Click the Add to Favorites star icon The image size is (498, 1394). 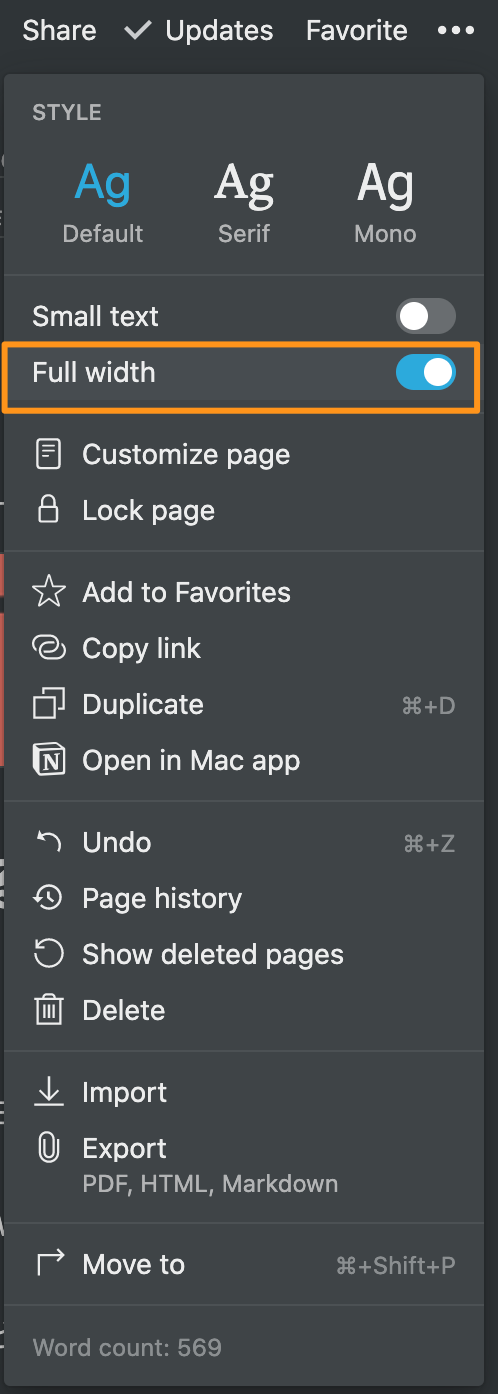[48, 592]
